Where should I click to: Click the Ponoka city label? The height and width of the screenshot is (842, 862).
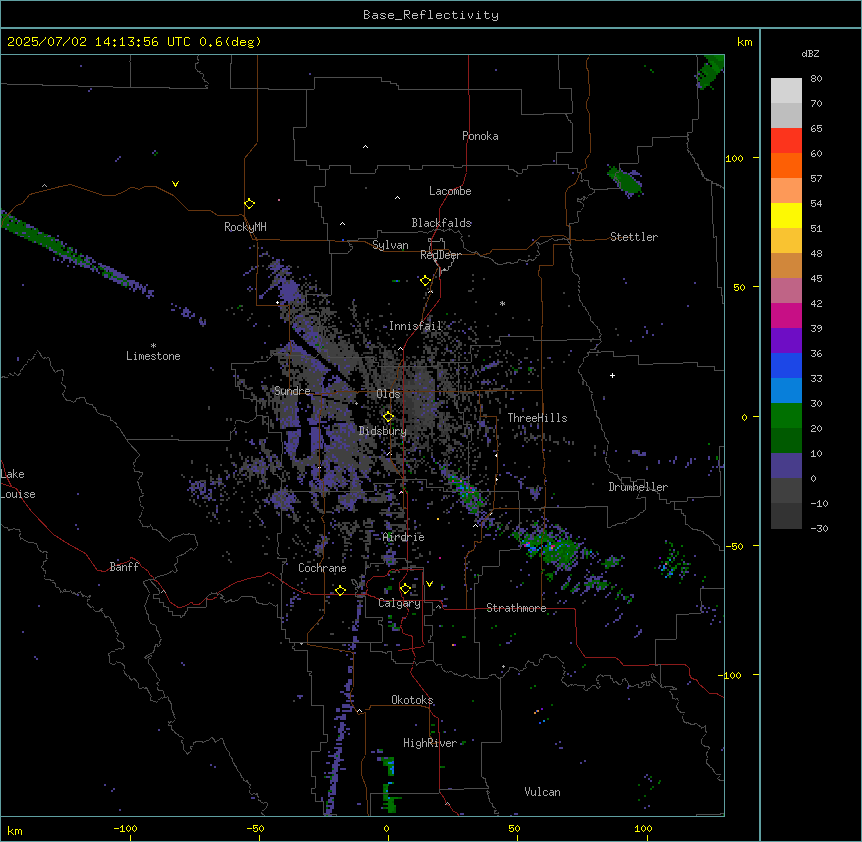[480, 136]
